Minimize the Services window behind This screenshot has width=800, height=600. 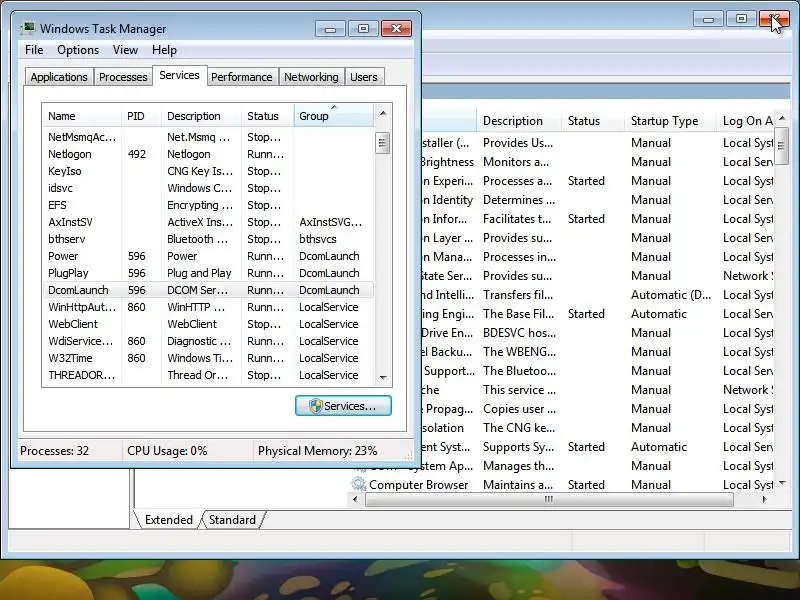pyautogui.click(x=708, y=19)
